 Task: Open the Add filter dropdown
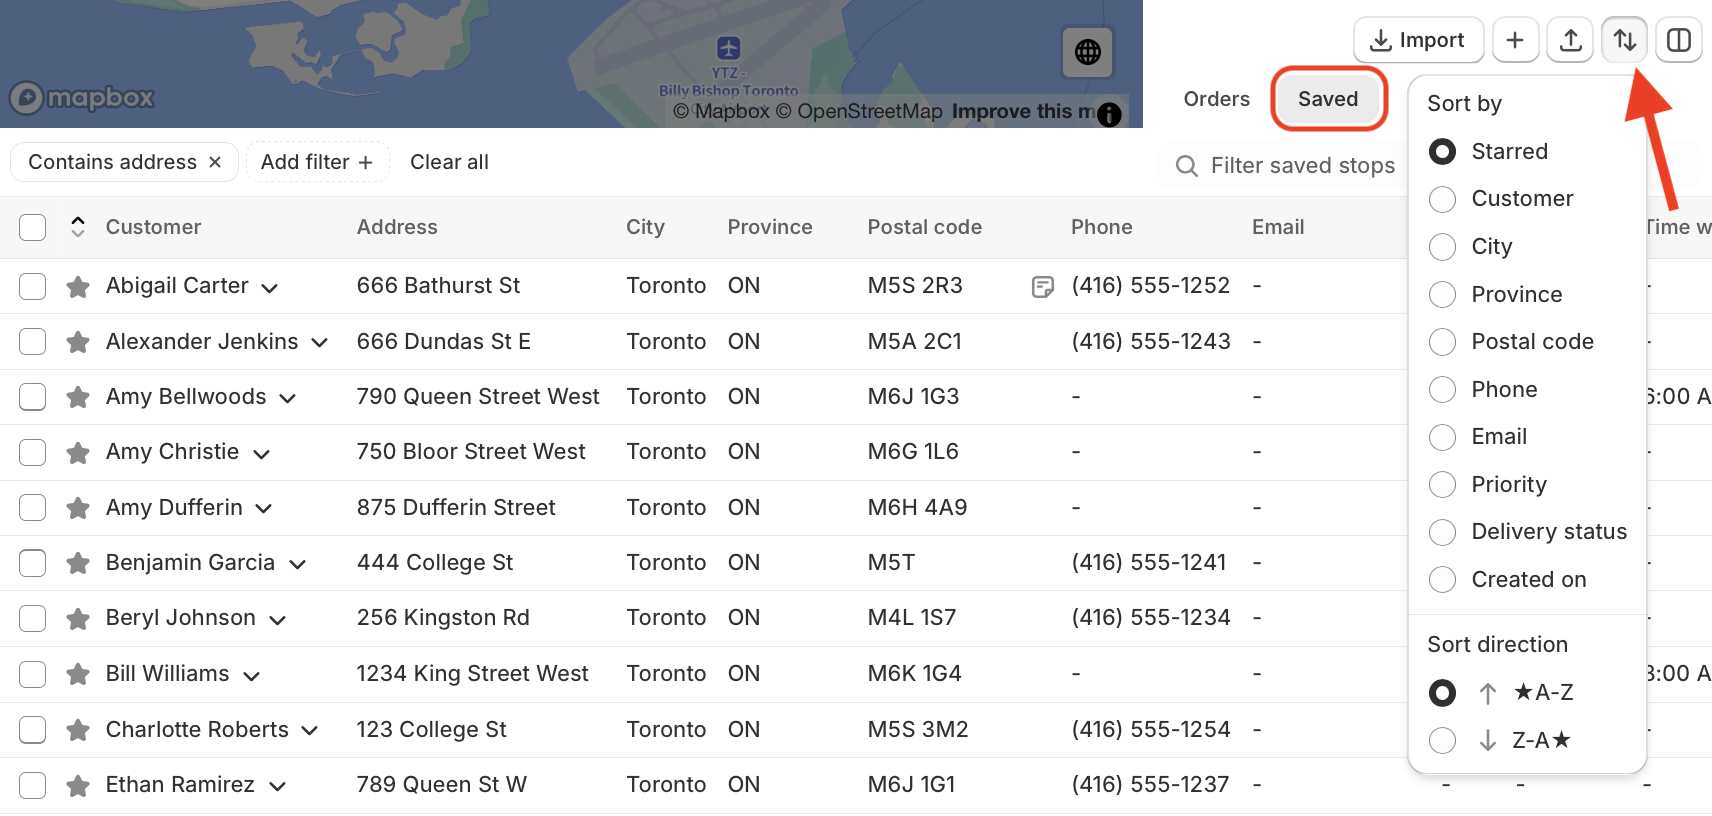coord(317,162)
